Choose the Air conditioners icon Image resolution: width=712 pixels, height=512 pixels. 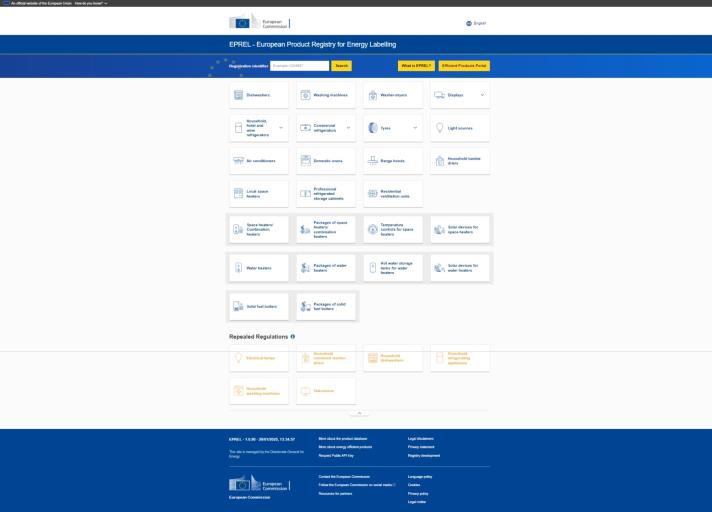pos(238,161)
